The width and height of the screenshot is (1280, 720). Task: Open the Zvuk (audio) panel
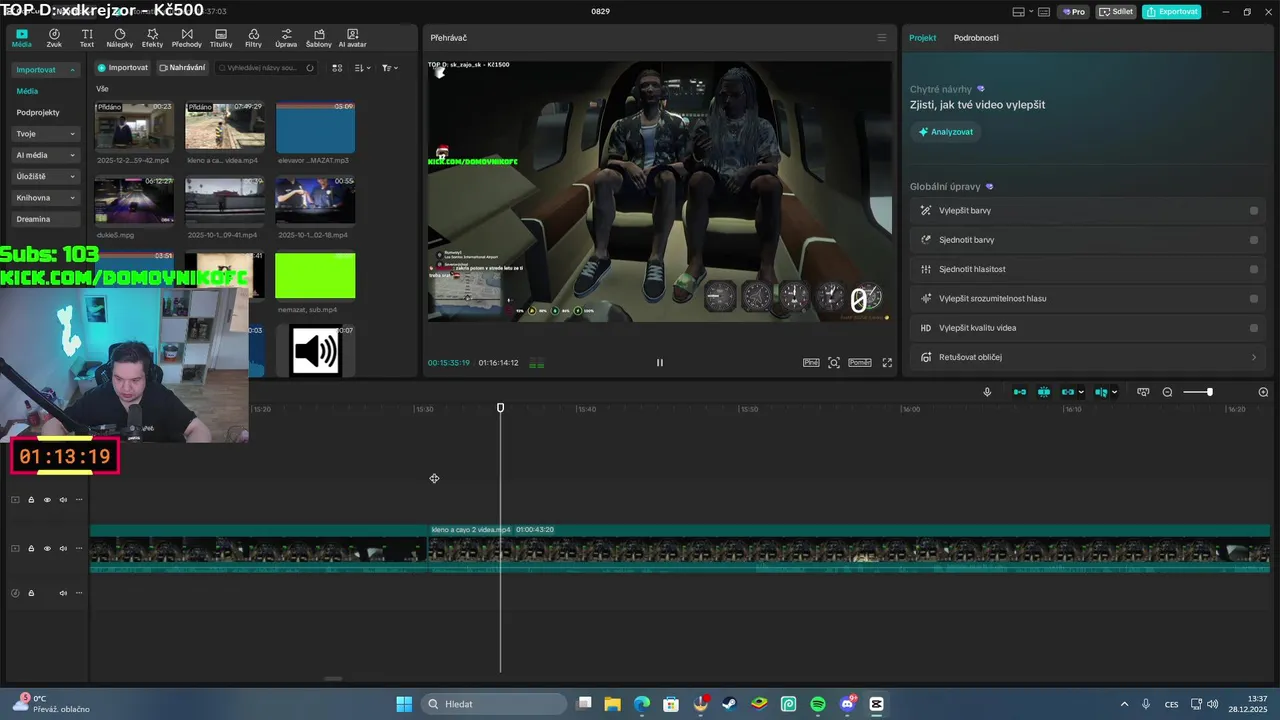(x=54, y=38)
